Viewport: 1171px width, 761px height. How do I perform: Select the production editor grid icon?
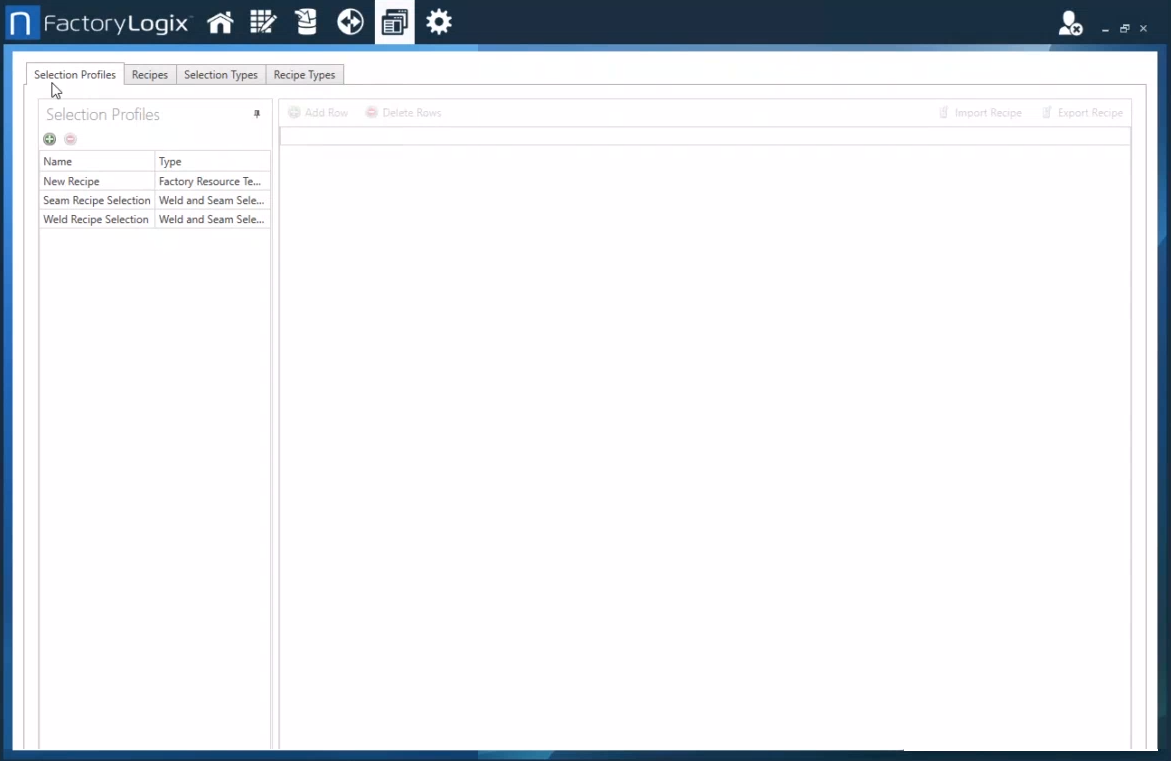pos(263,21)
